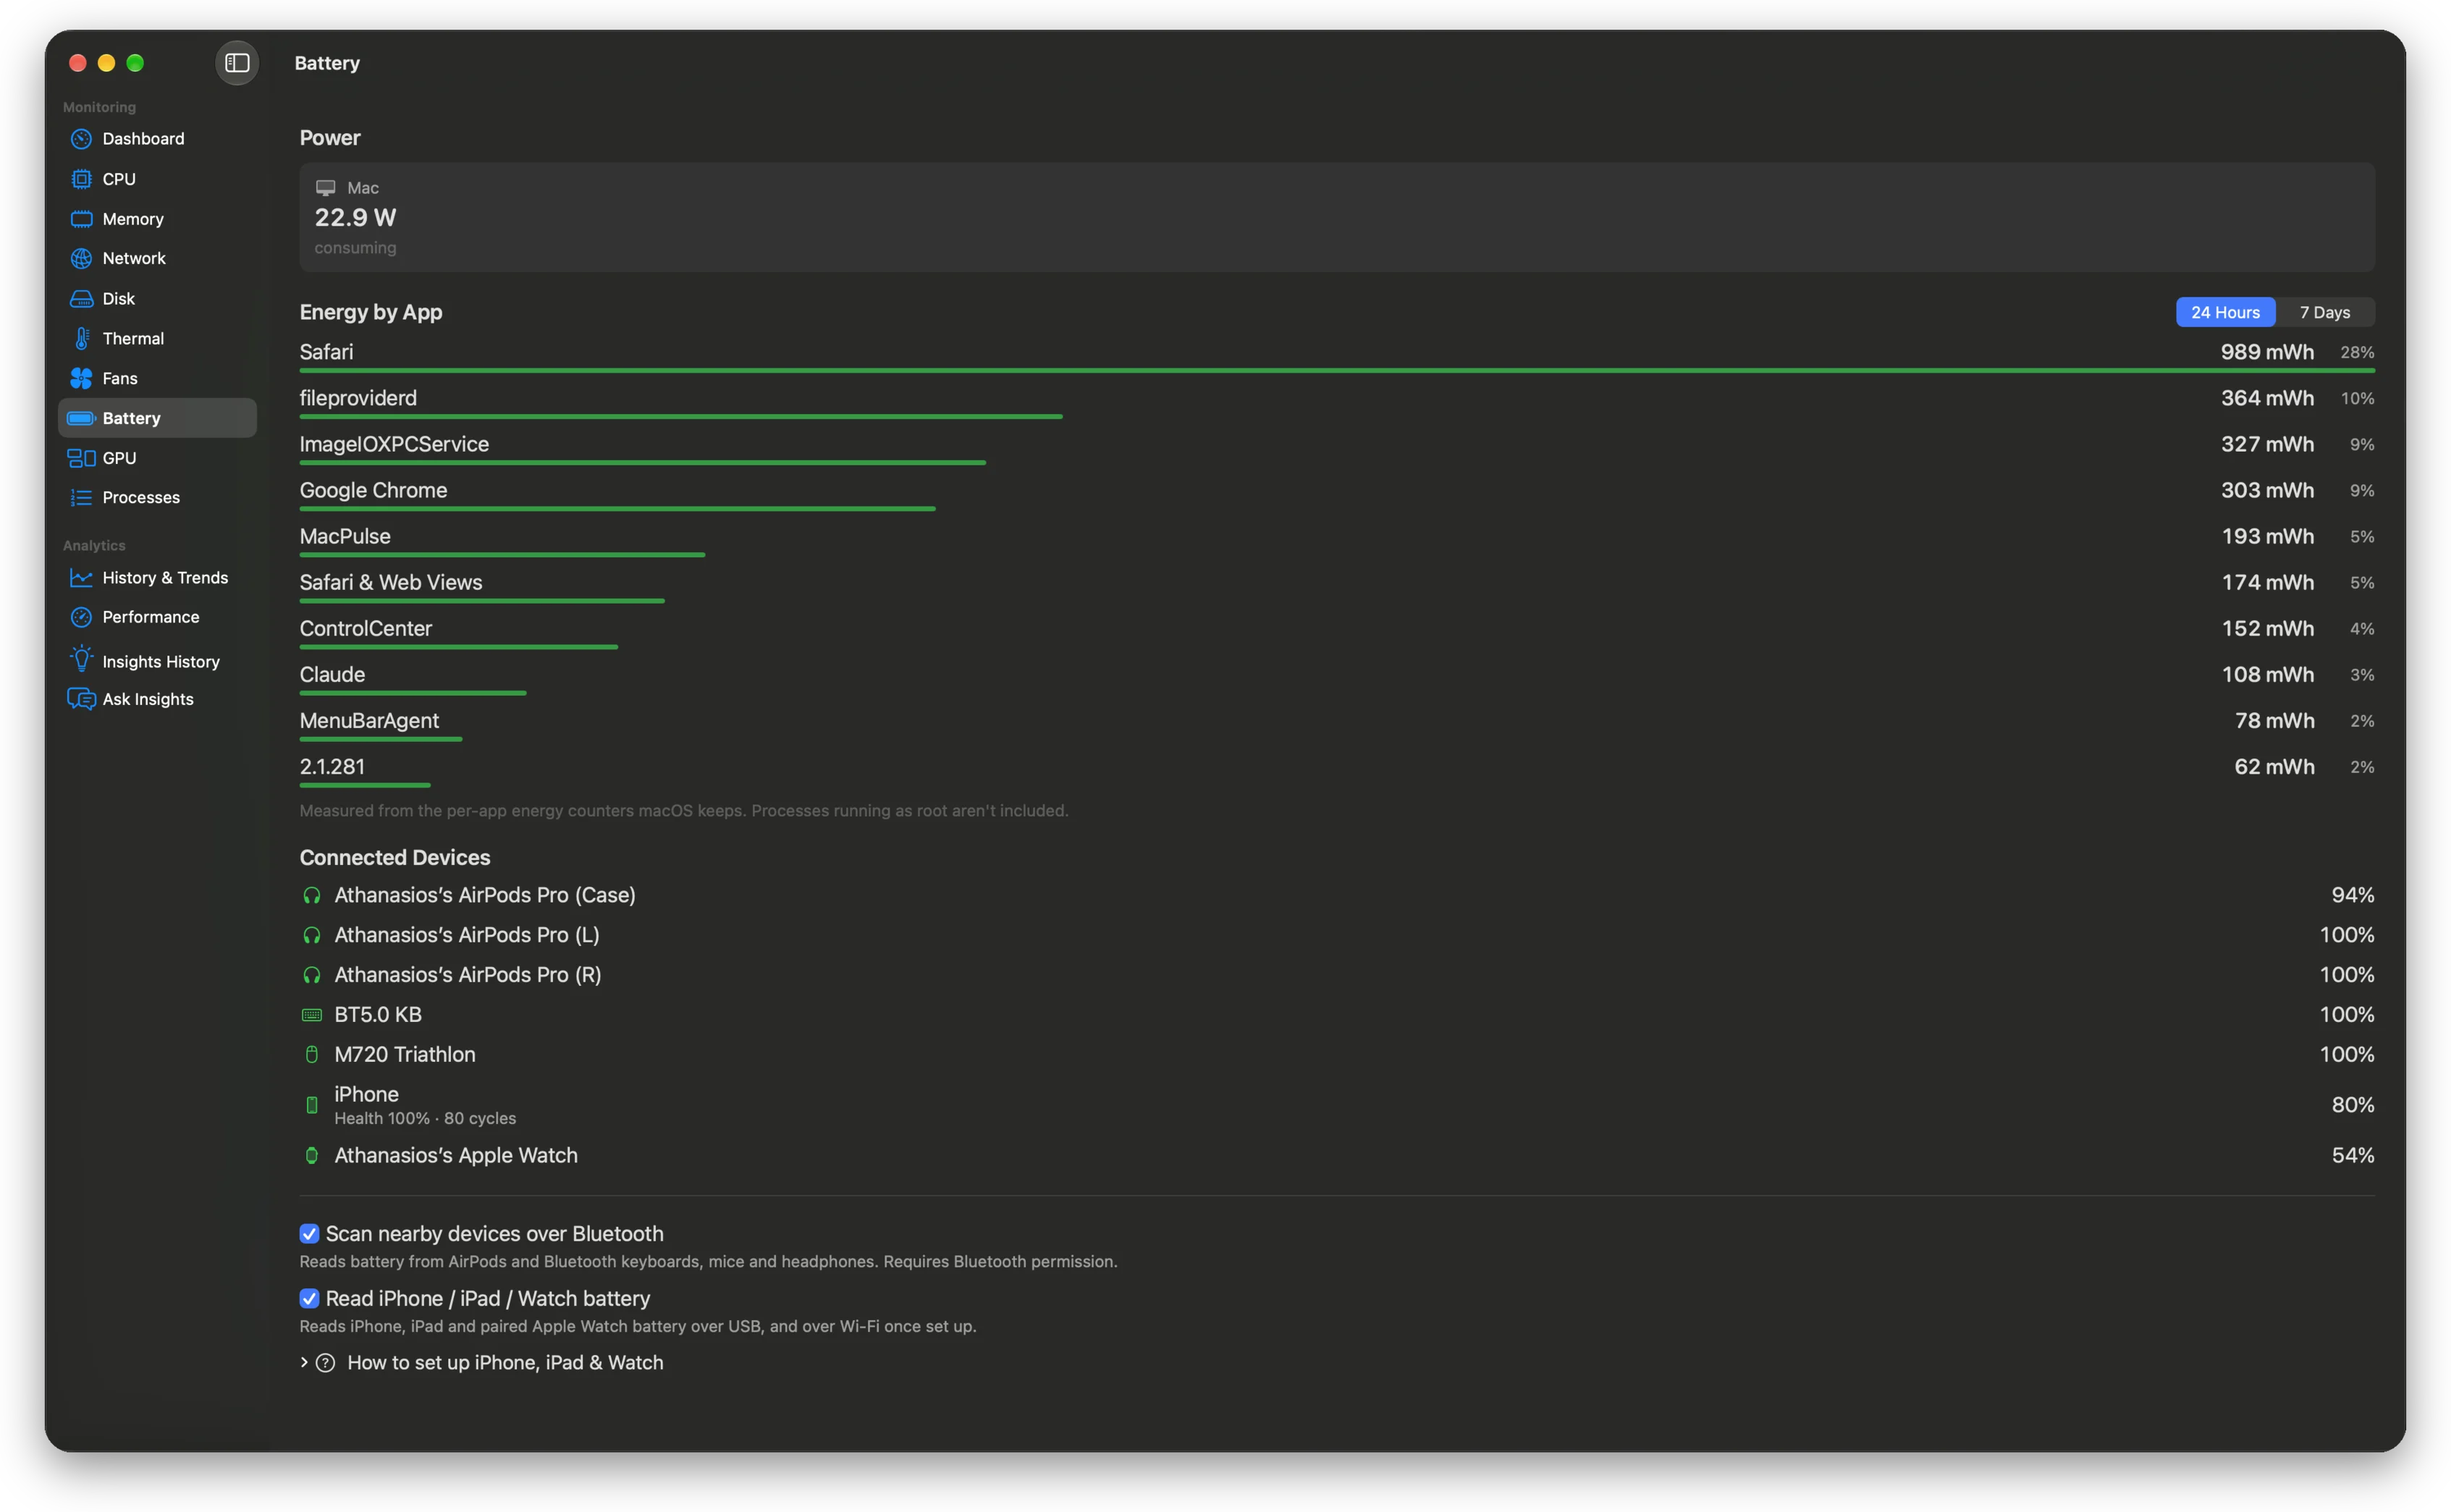Image resolution: width=2451 pixels, height=1512 pixels.
Task: Select the Google Chrome energy row
Action: [1337, 494]
